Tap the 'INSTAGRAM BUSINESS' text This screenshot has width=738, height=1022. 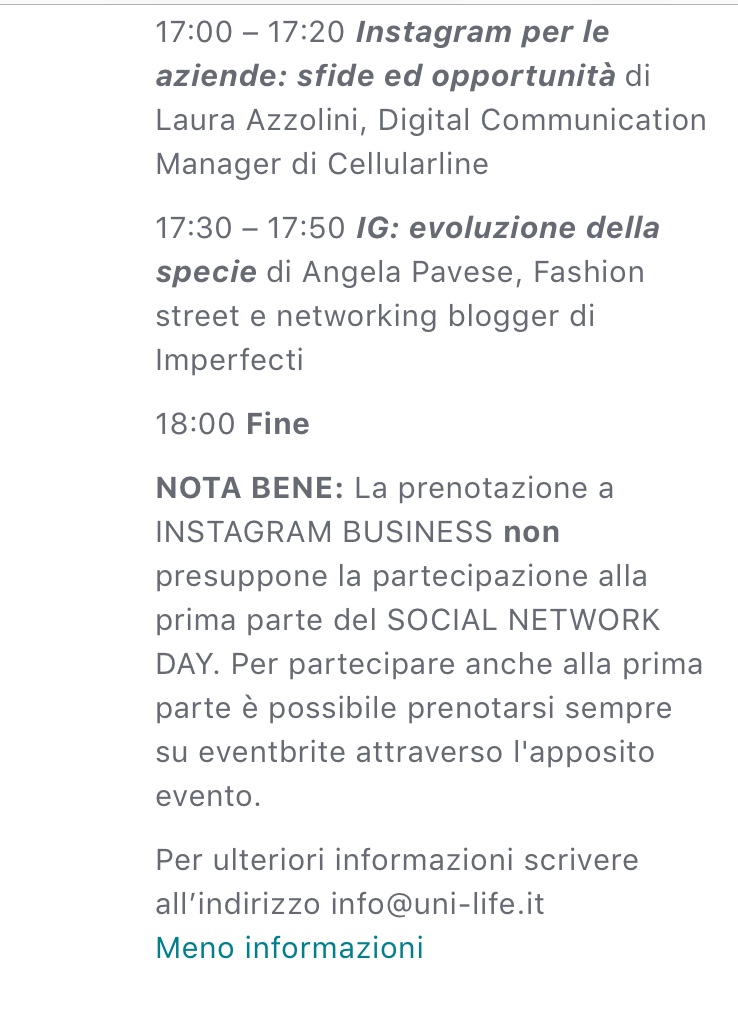coord(324,533)
